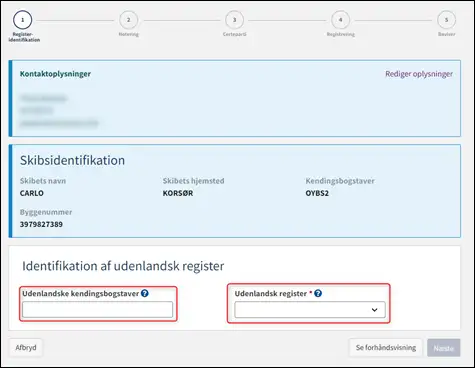475x368 pixels.
Task: Go to step 4 in the stepper
Action: point(340,20)
